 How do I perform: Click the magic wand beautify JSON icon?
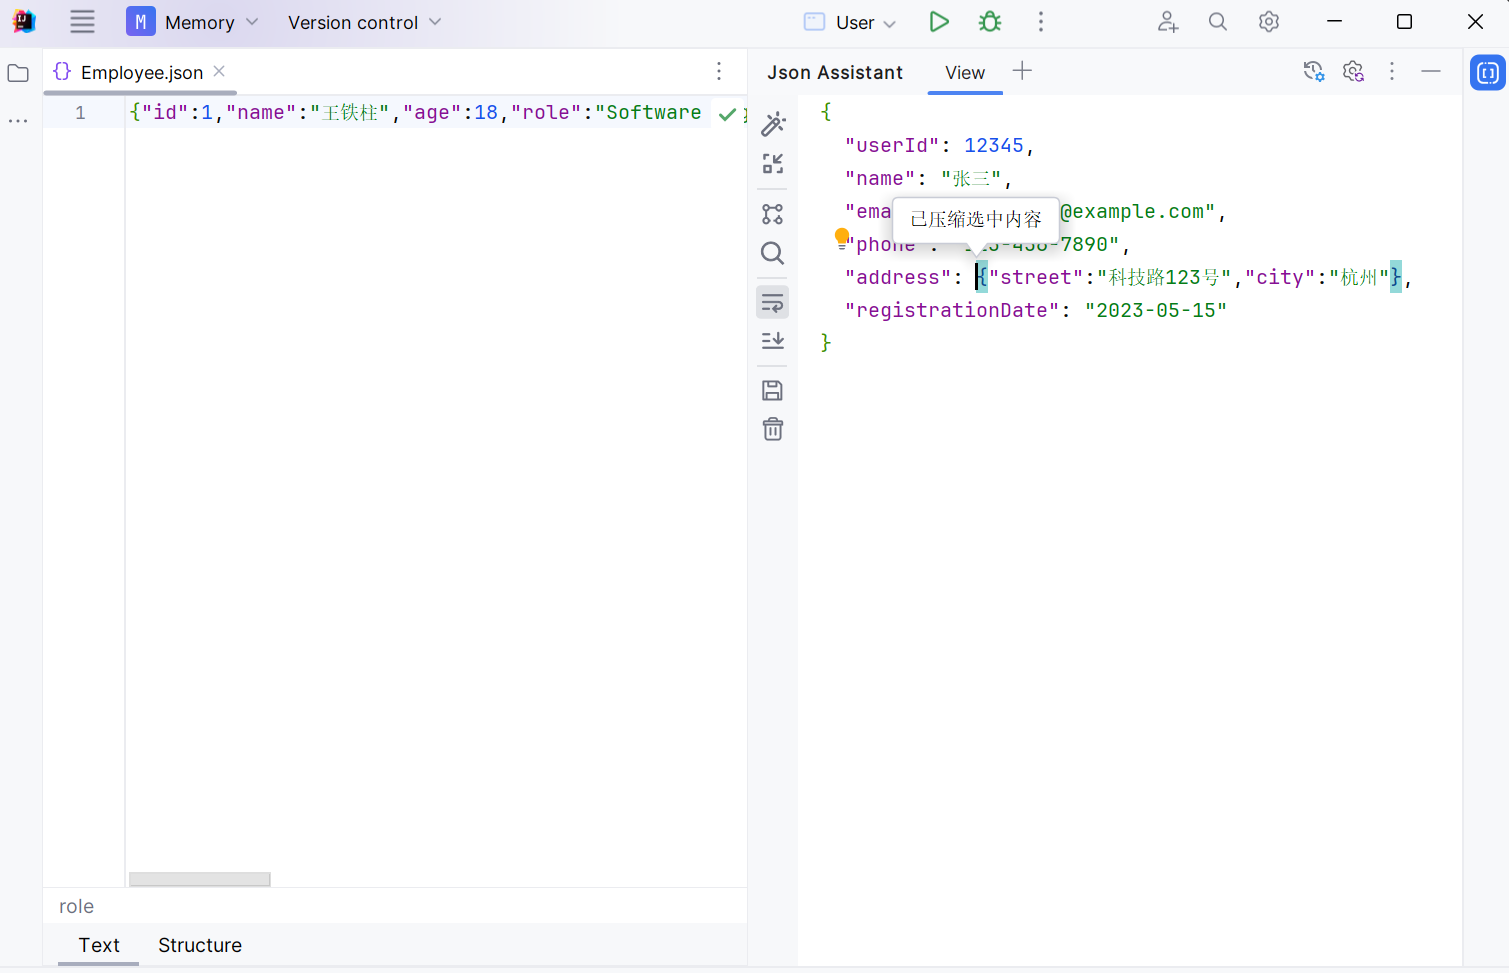773,124
